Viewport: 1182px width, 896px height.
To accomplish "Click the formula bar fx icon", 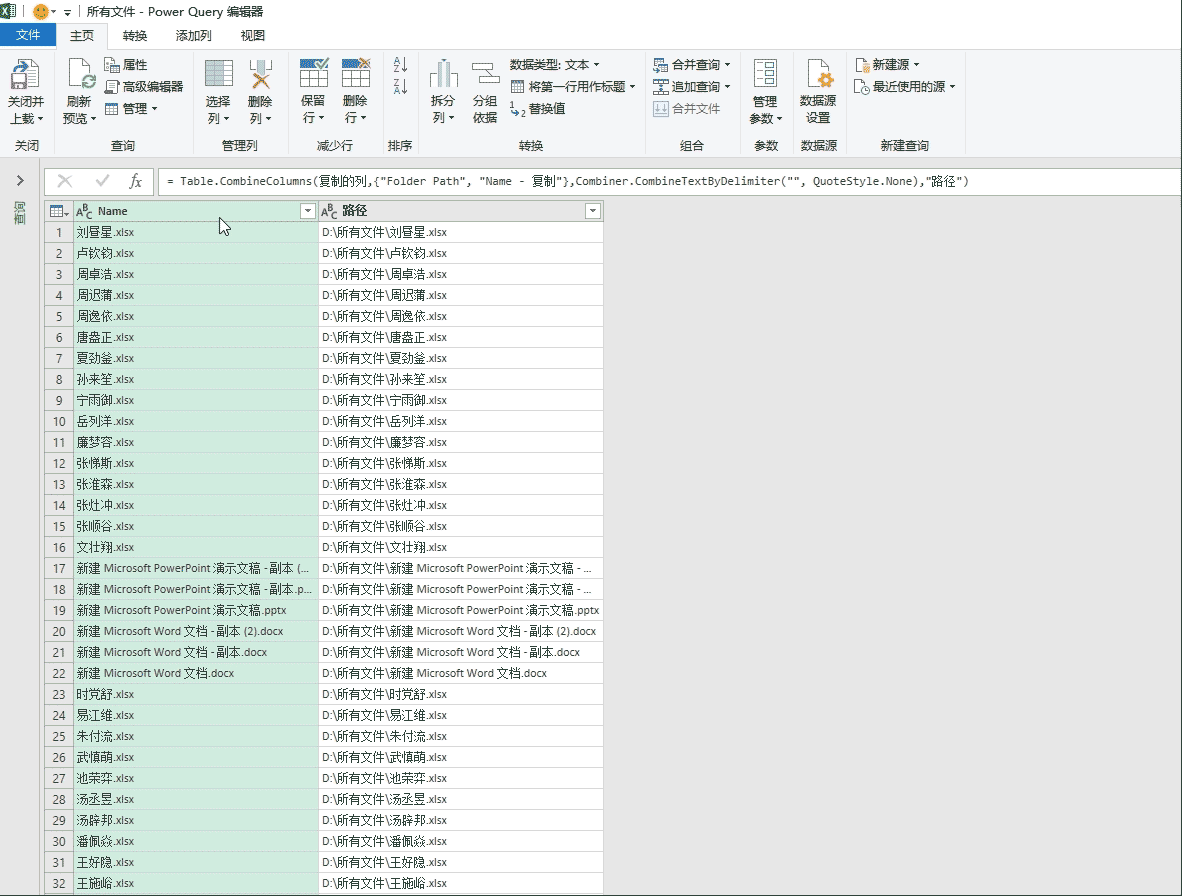I will [136, 181].
